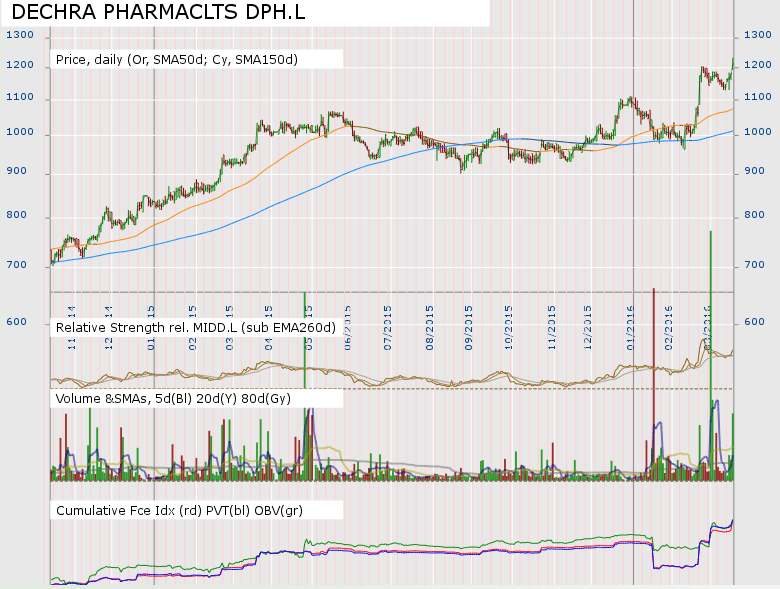Click the 1000 price label on right axis
Screen dimensions: 780x589
[759, 132]
